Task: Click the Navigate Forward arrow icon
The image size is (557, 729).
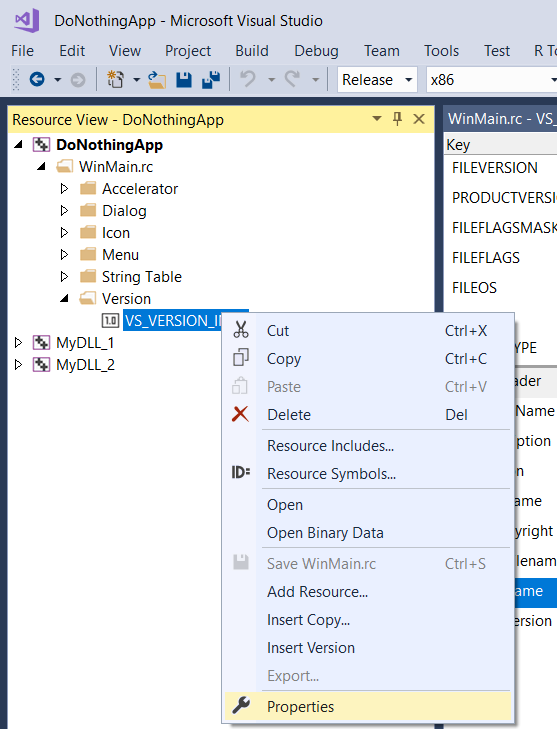Action: coord(78,80)
